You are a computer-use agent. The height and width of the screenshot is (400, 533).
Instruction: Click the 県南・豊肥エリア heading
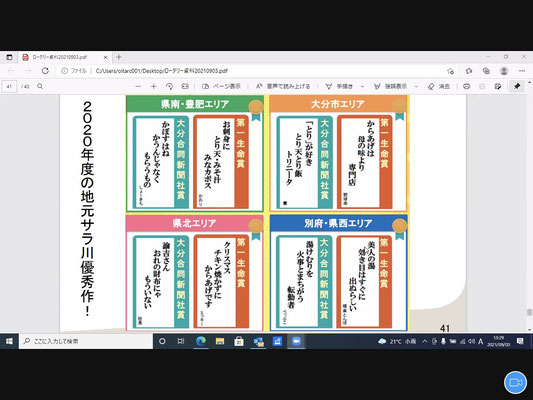click(195, 104)
